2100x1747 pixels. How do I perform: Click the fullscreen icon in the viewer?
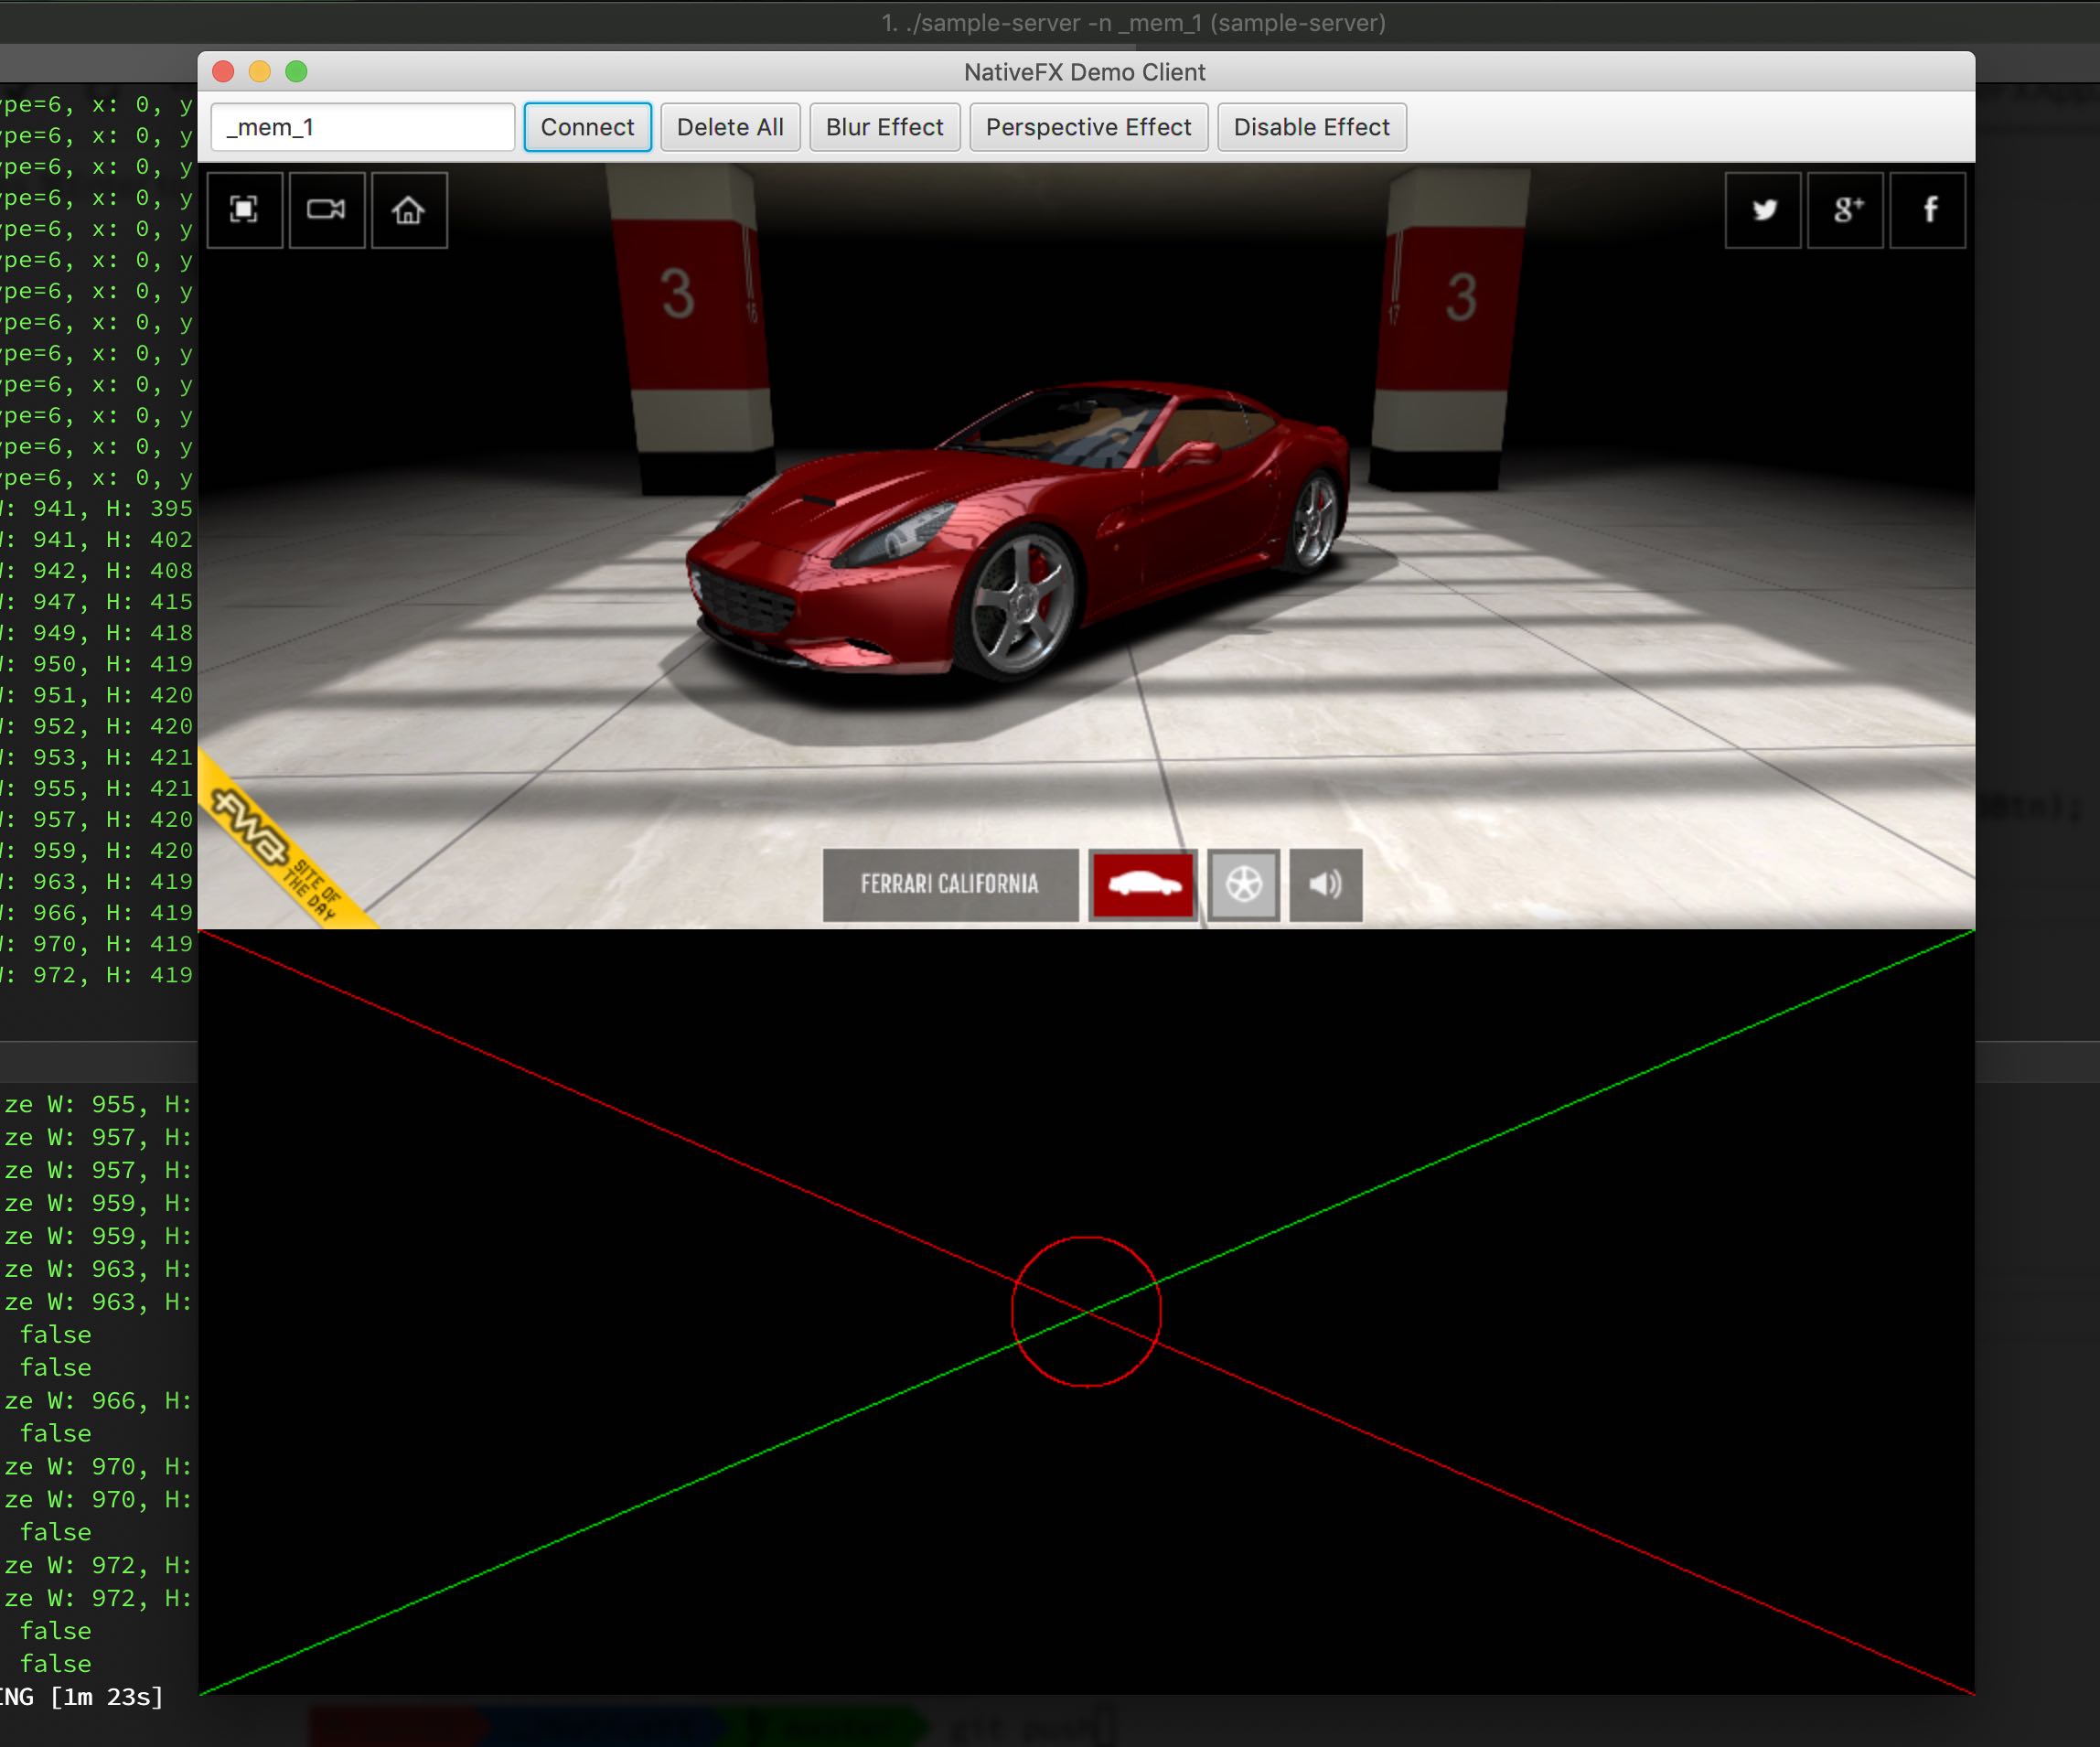click(244, 210)
